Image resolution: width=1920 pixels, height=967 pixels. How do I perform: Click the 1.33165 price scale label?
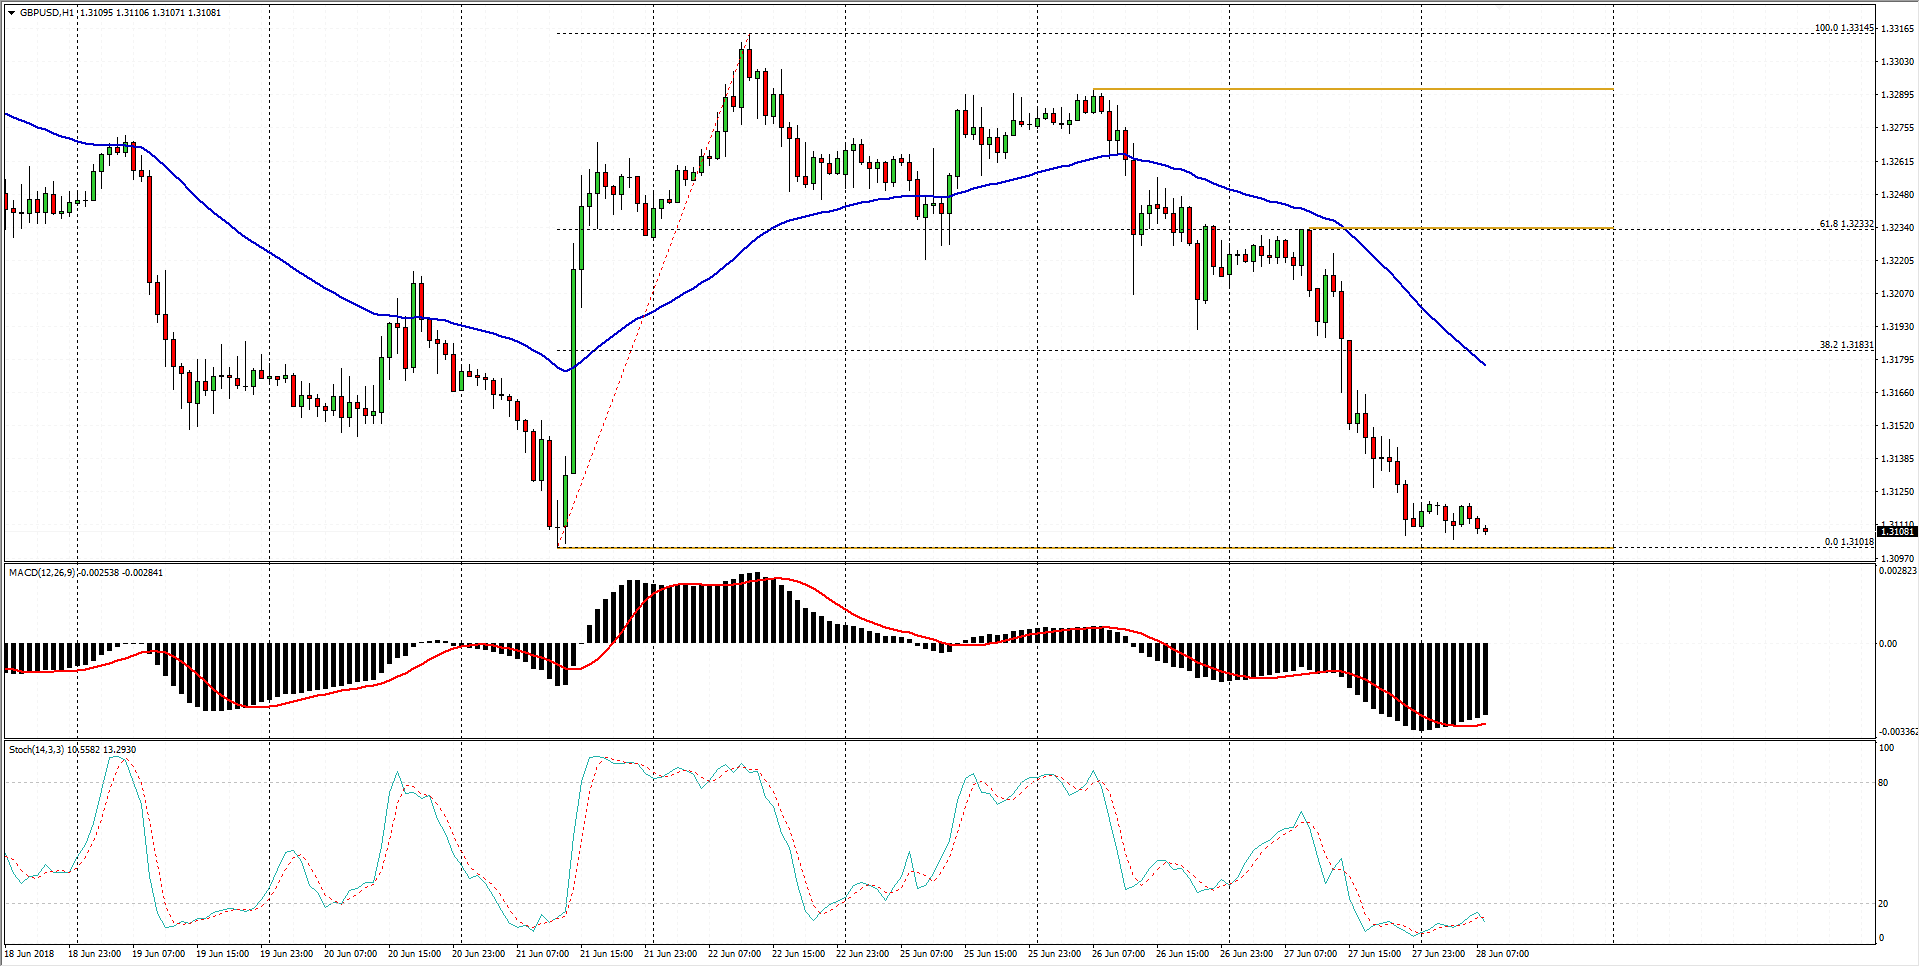pyautogui.click(x=1897, y=29)
